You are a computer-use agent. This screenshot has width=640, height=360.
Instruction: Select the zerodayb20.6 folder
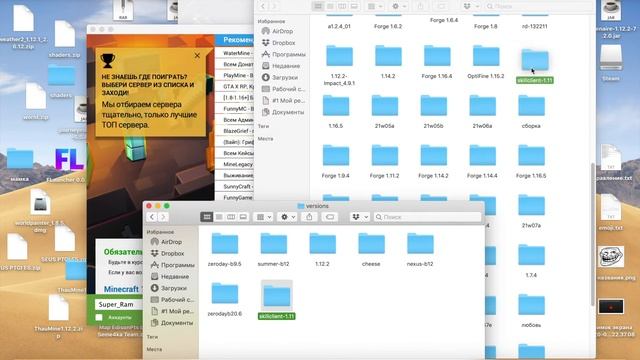click(x=224, y=299)
